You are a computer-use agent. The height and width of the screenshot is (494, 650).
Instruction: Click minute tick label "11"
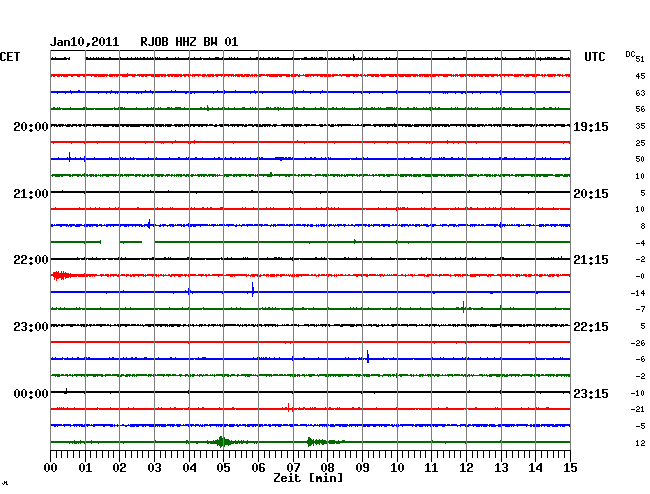click(x=431, y=468)
